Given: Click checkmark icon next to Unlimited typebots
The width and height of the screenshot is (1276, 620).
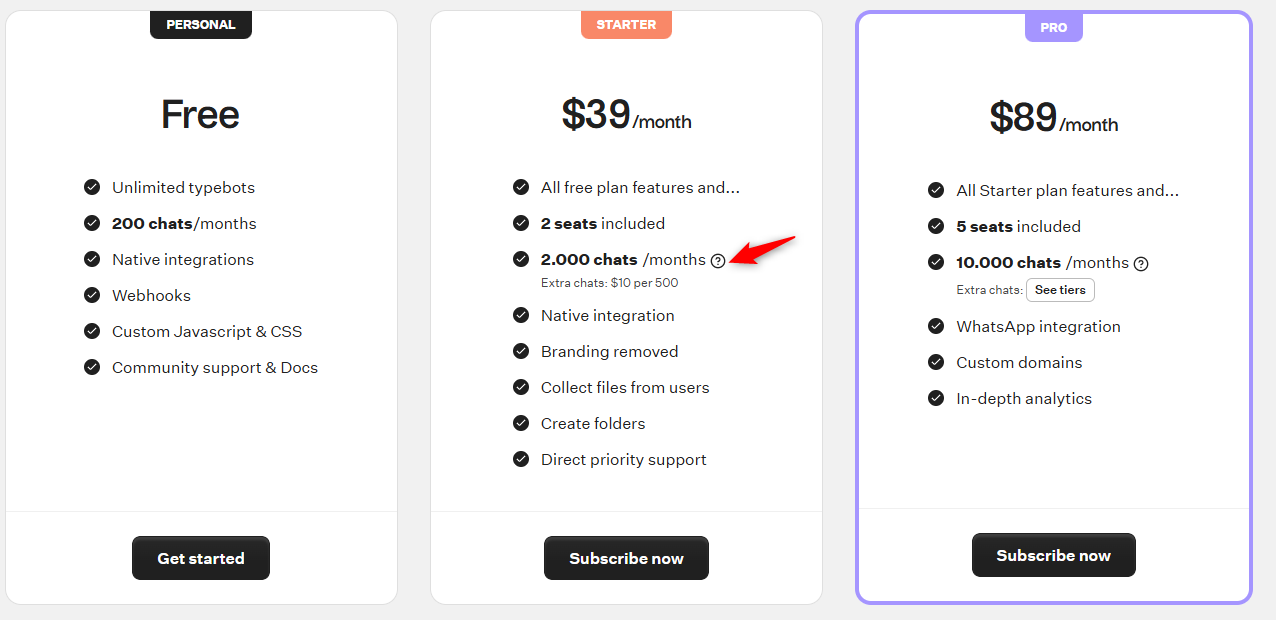Looking at the screenshot, I should pos(92,187).
